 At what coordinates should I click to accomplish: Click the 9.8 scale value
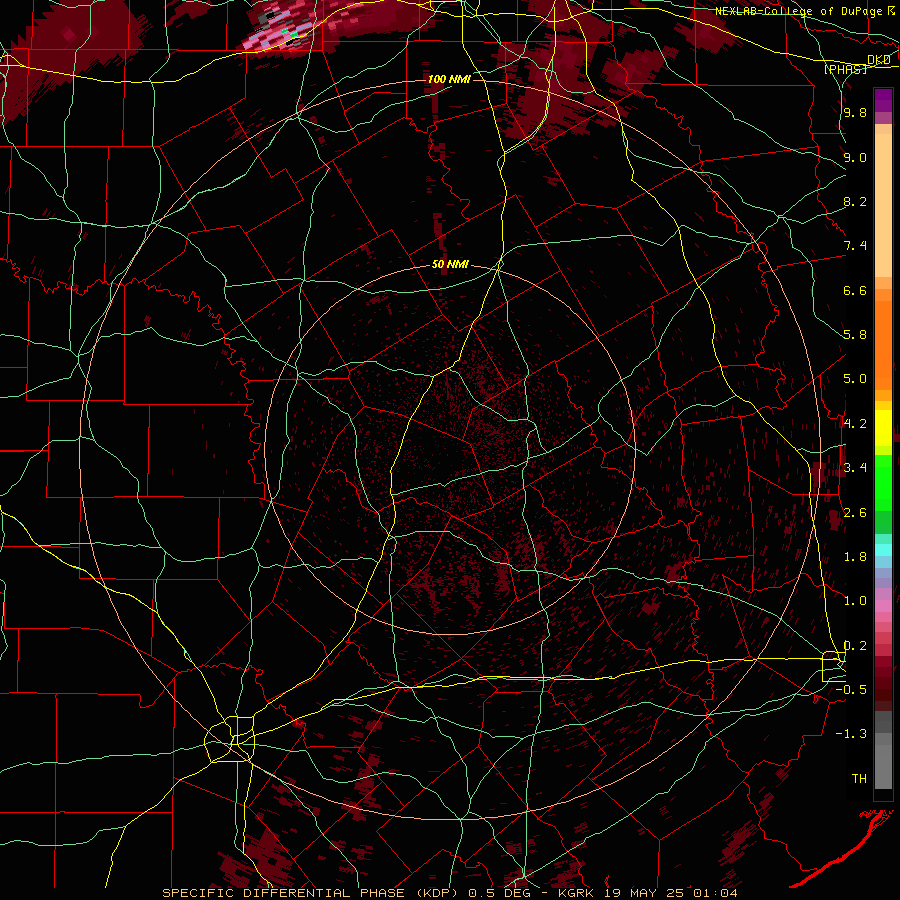coord(855,113)
